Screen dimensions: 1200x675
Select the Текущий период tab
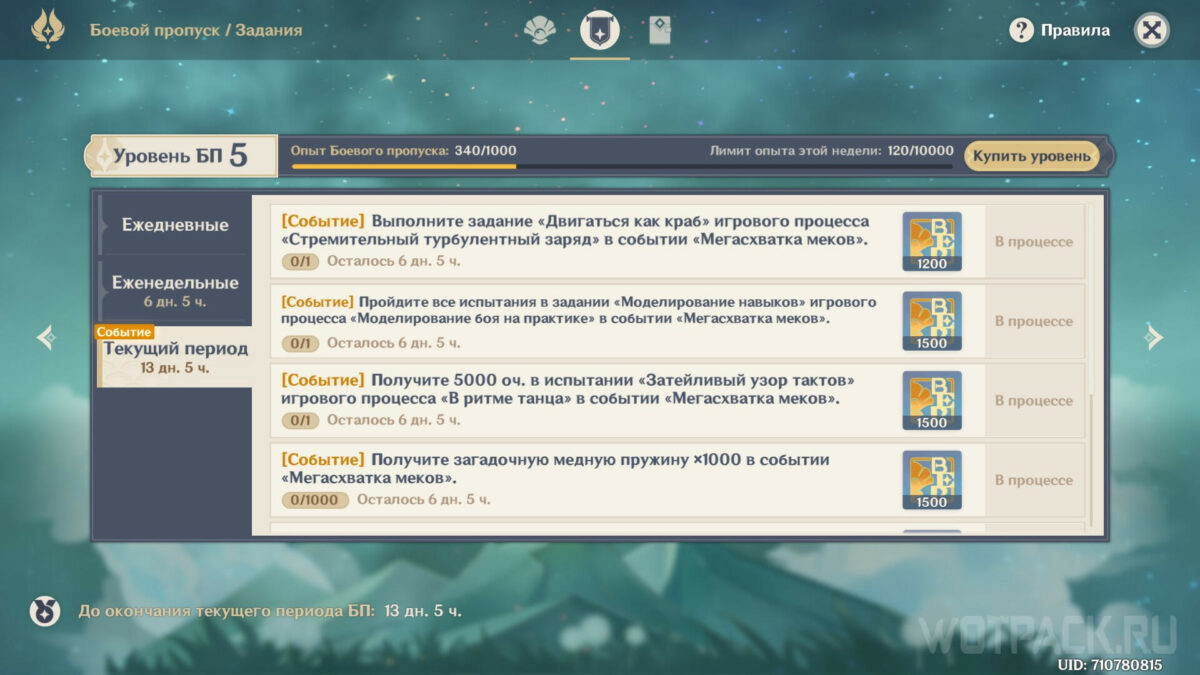tap(175, 357)
